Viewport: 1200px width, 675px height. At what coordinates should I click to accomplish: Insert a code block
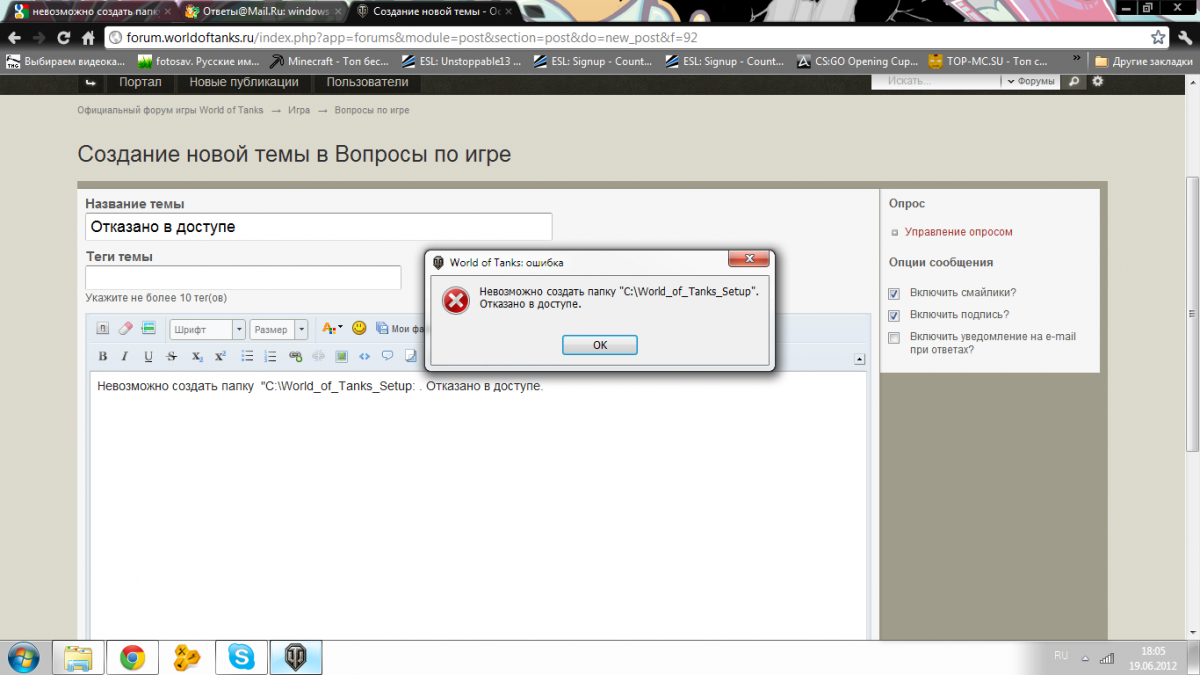point(364,356)
